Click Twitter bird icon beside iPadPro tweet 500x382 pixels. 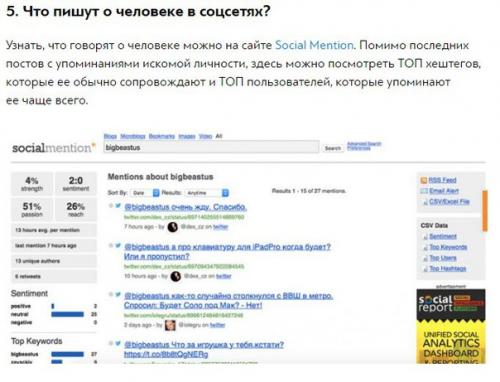118,246
